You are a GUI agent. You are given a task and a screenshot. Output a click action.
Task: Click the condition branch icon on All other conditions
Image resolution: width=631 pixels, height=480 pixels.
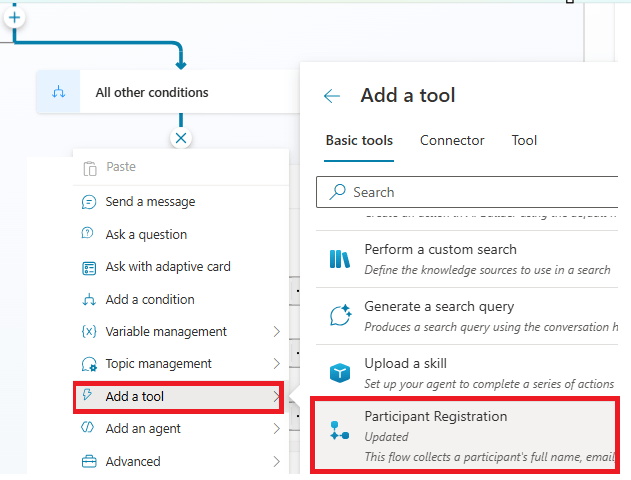pyautogui.click(x=58, y=93)
